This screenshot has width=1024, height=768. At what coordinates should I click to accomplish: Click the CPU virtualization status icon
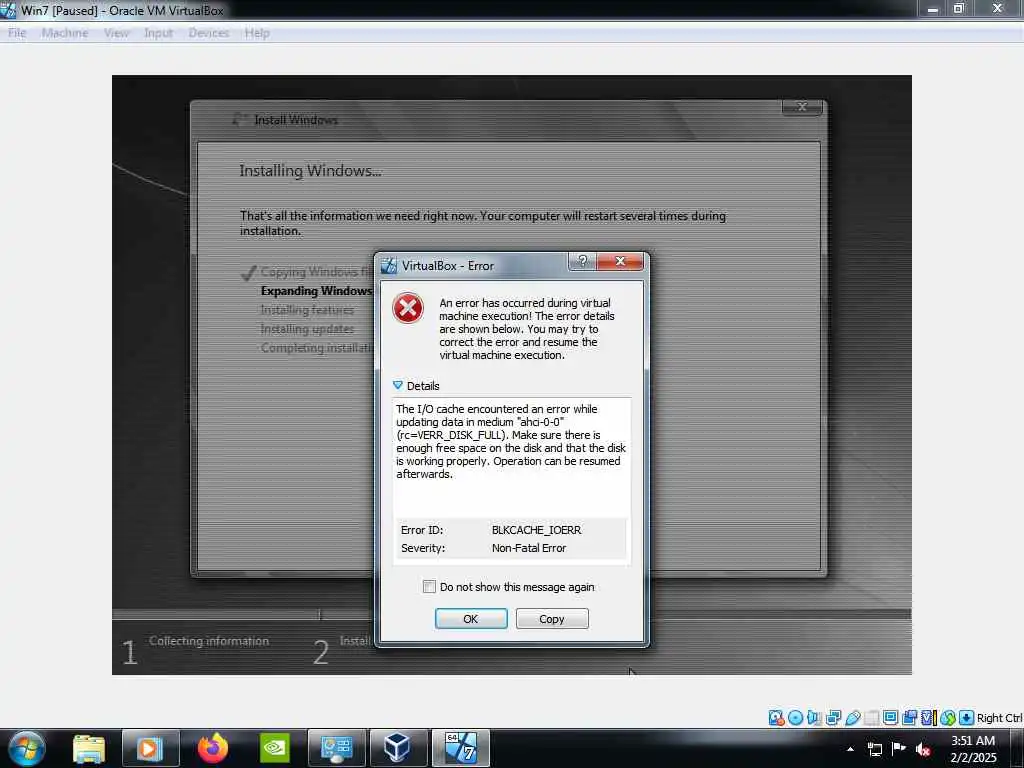pyautogui.click(x=928, y=718)
